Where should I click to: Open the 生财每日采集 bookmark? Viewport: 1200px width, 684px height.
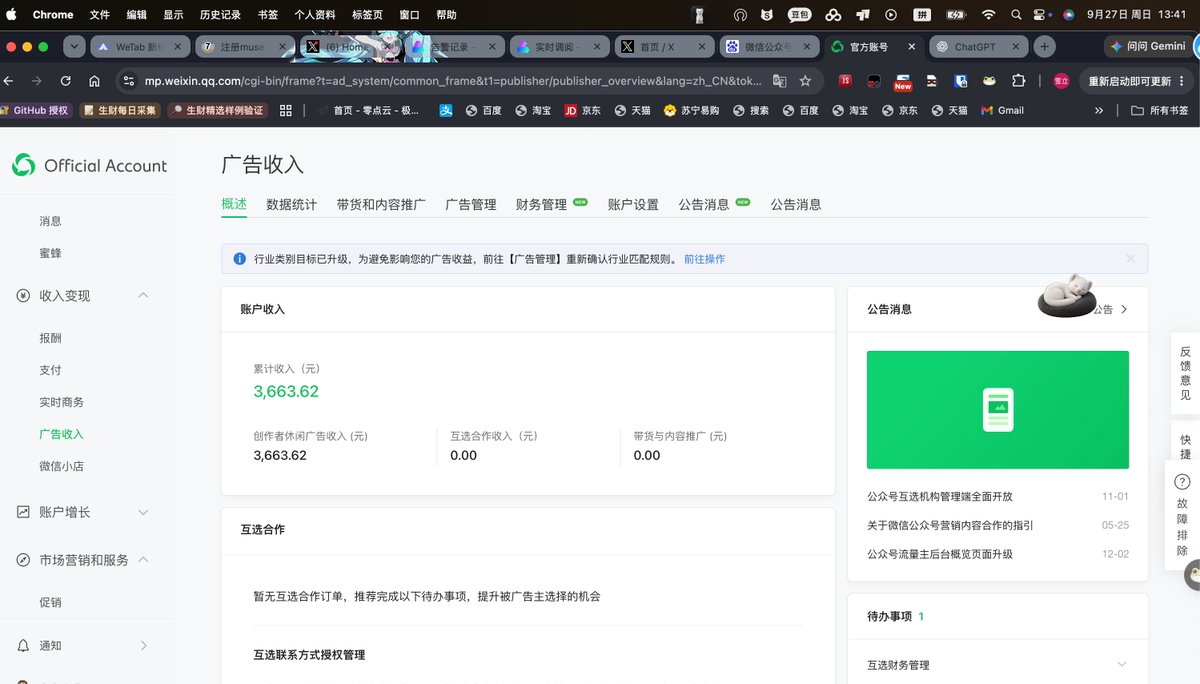click(x=120, y=110)
